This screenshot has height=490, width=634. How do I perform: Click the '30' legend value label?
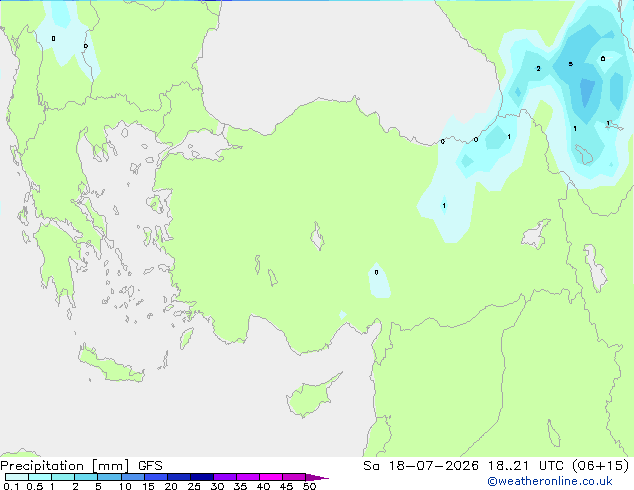[217, 486]
